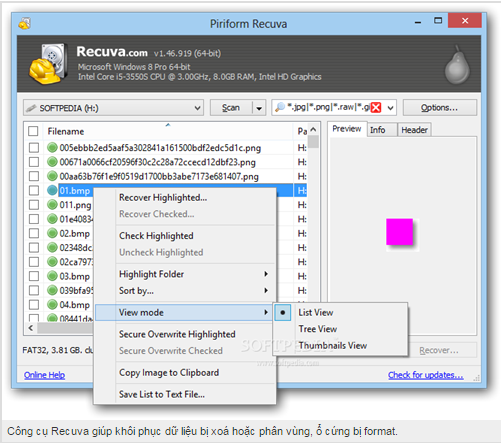
Task: Switch to the Preview tab
Action: (x=347, y=129)
